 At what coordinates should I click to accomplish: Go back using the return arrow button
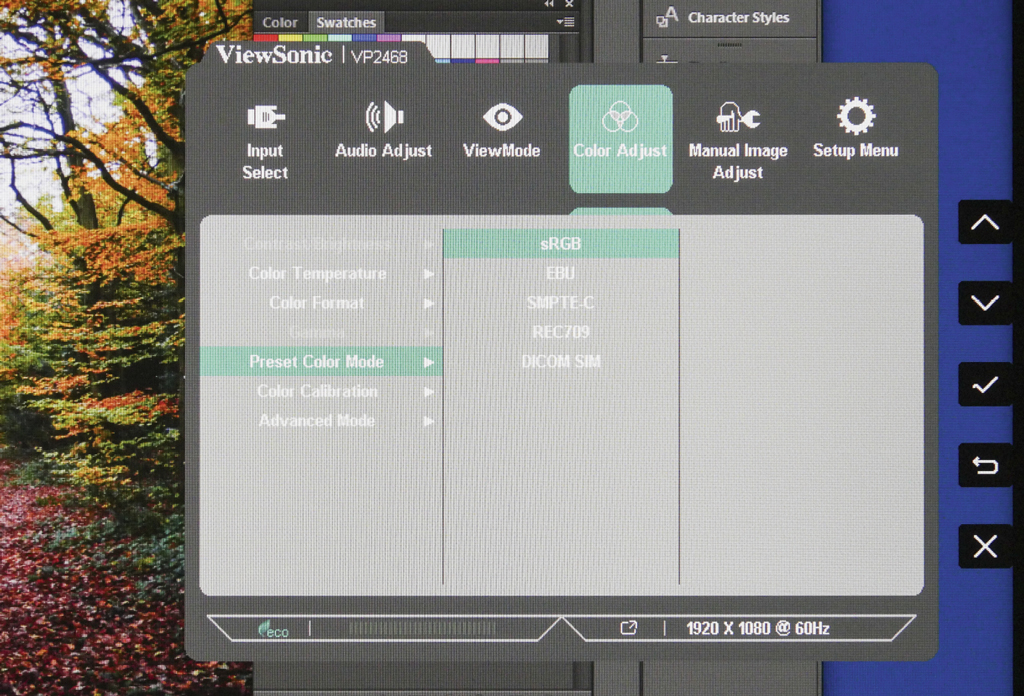click(x=985, y=466)
